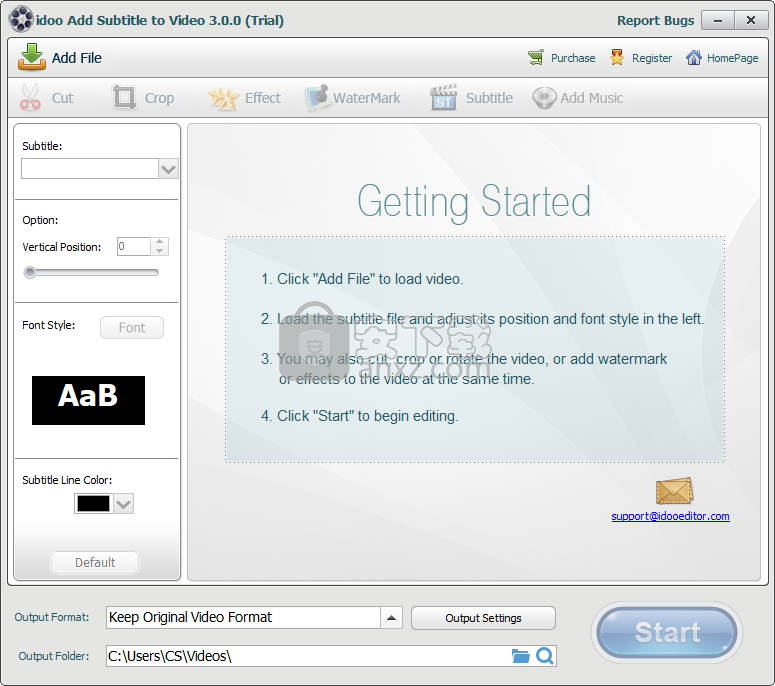Open the support@idooeditor.com link
Viewport: 775px width, 686px height.
click(x=670, y=516)
